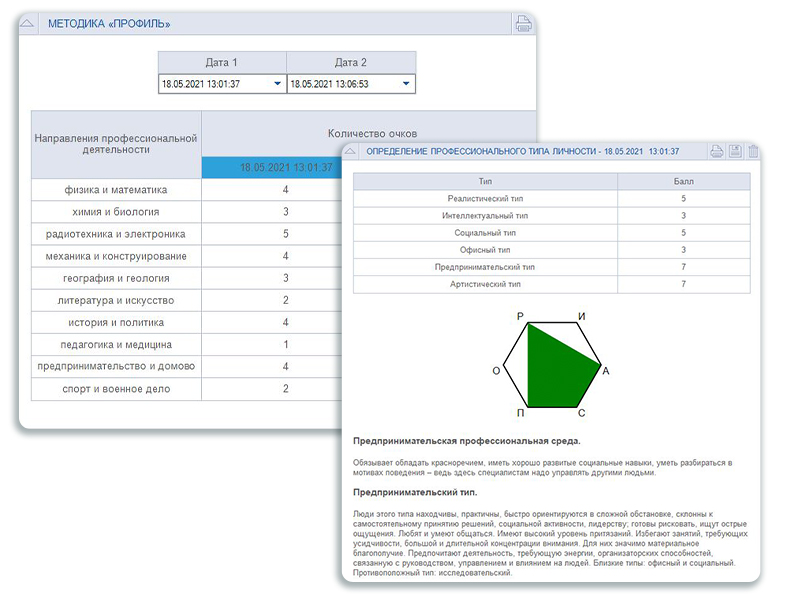Collapse the «Методика Профиль» panel
Viewport: 800px width, 600px height.
click(x=28, y=23)
